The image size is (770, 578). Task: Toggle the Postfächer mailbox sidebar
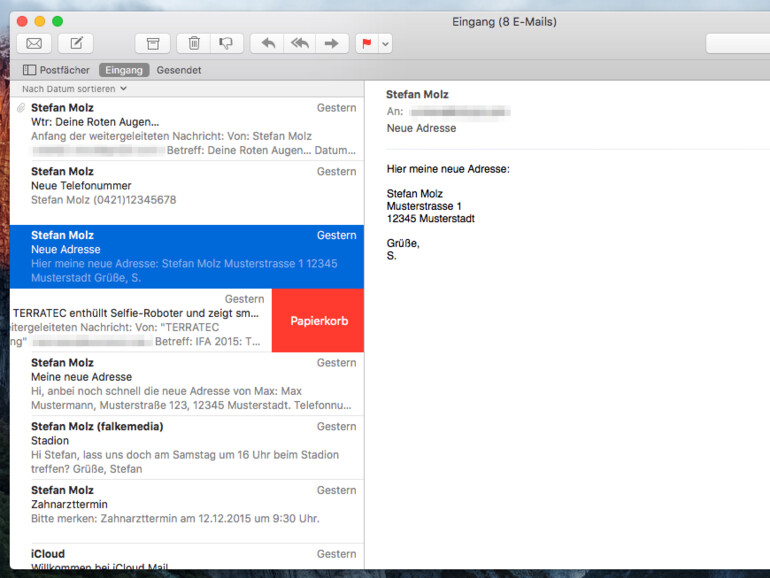pos(56,70)
